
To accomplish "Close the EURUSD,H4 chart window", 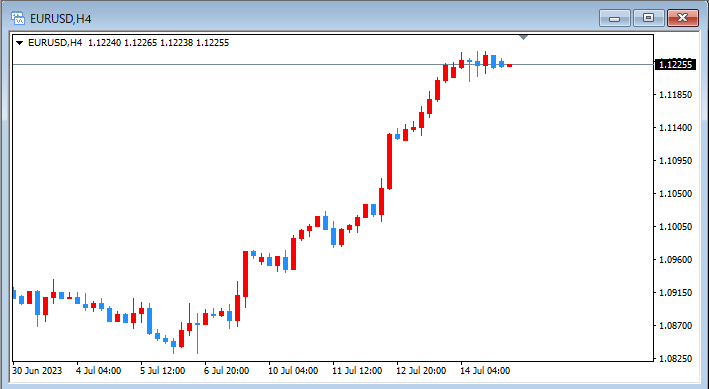I will point(683,18).
